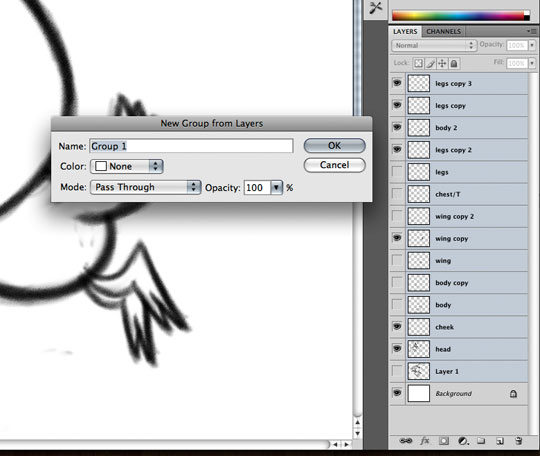Viewport: 540px width, 456px height.
Task: Click the horizontal scrollbar left arrow
Action: click(x=335, y=445)
